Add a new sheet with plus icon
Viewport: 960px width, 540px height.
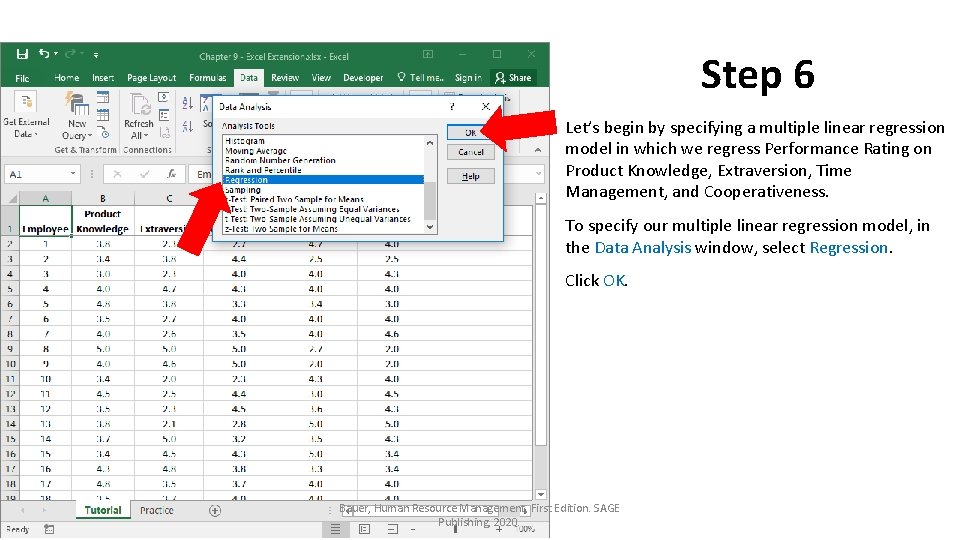coord(215,511)
